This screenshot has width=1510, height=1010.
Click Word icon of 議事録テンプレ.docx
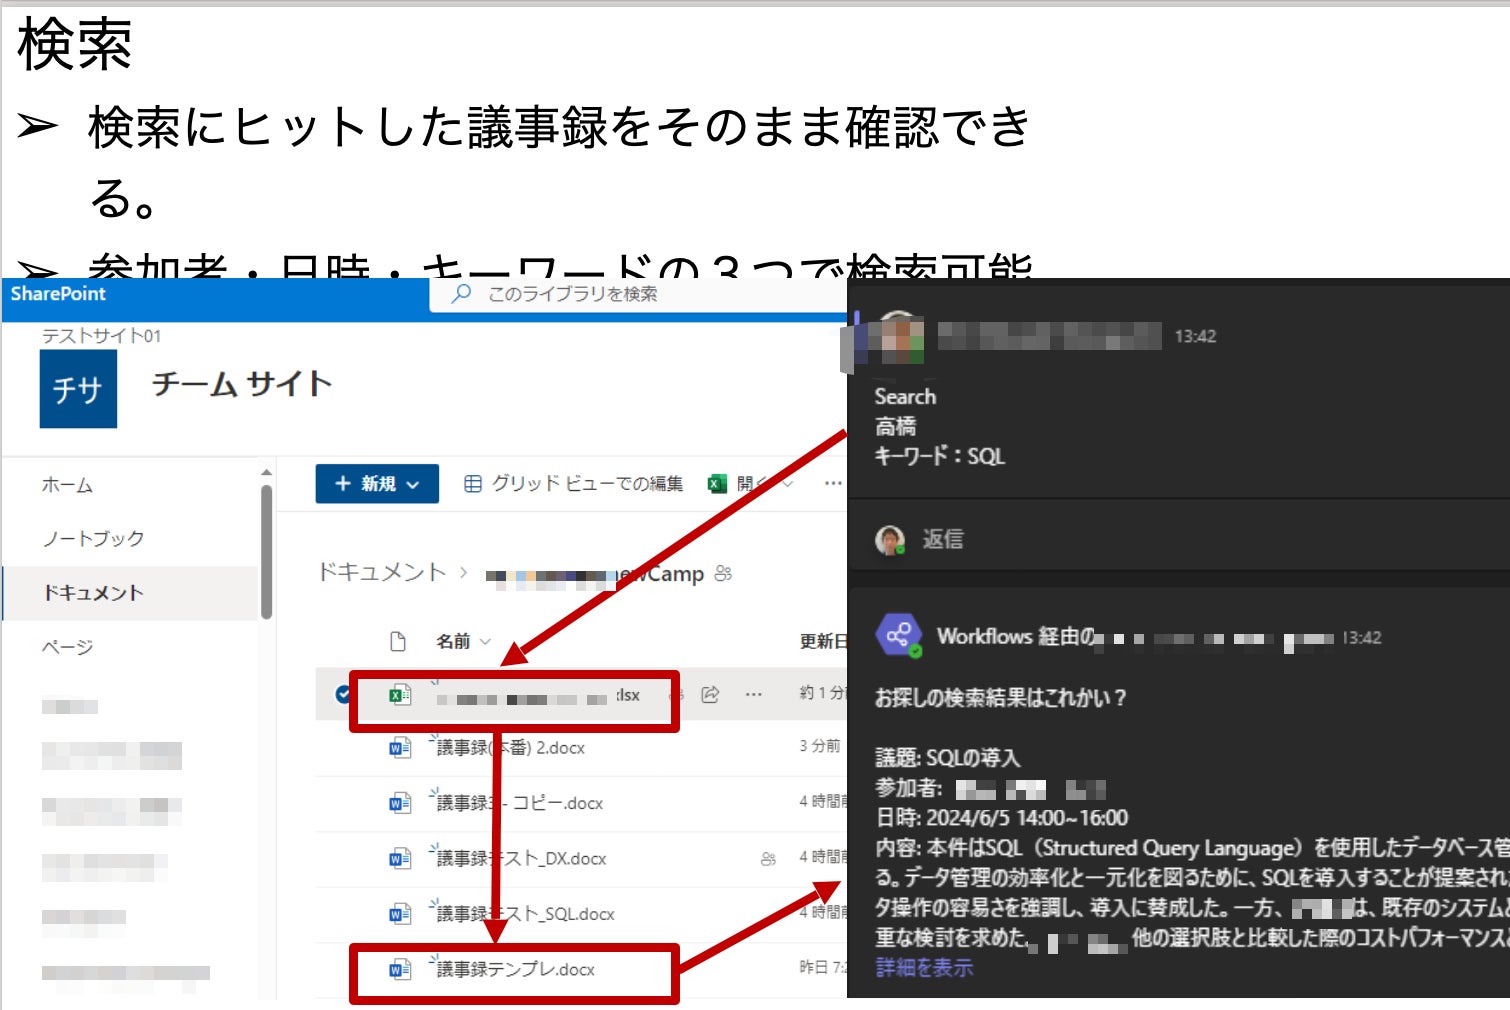click(x=400, y=969)
